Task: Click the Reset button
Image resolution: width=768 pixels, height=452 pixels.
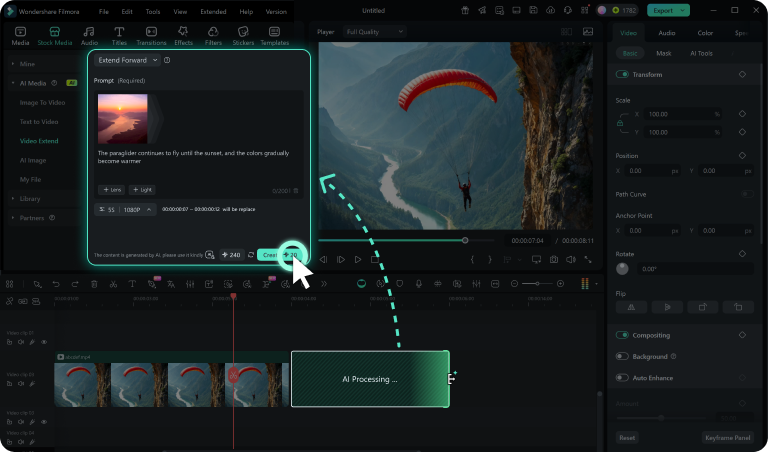Action: [627, 437]
